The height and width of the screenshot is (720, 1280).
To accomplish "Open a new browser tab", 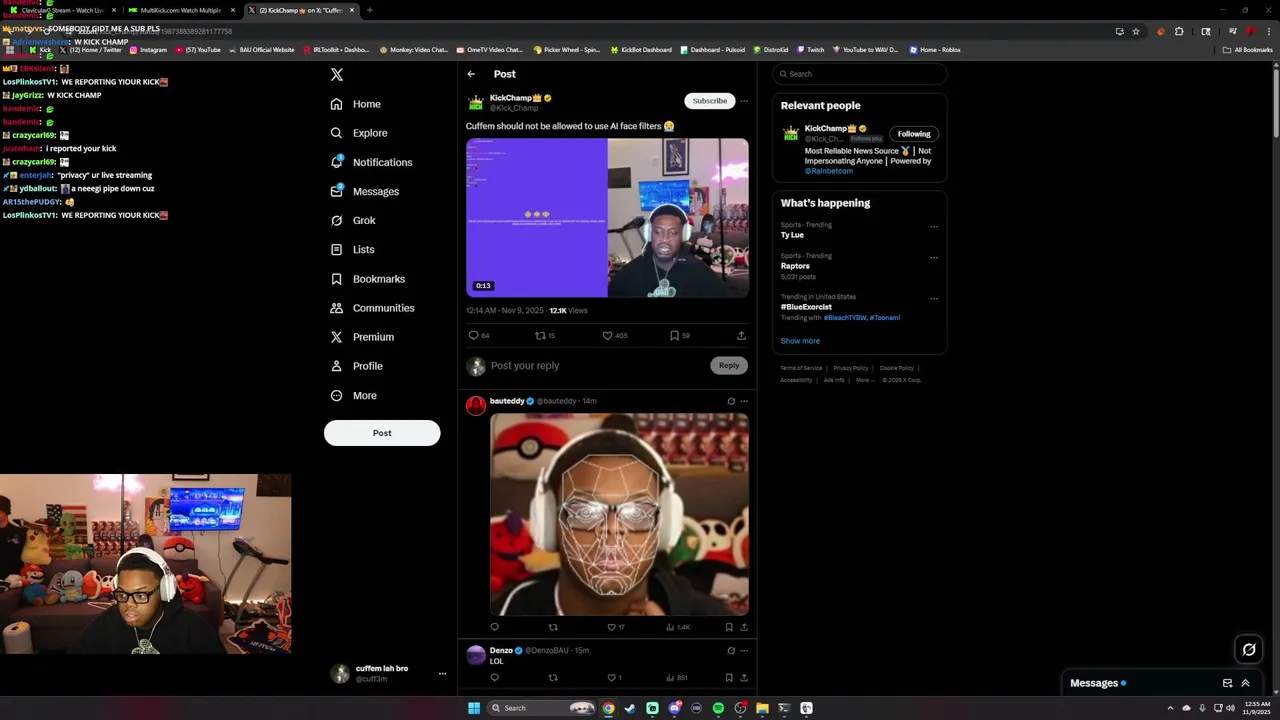I will click(x=369, y=10).
